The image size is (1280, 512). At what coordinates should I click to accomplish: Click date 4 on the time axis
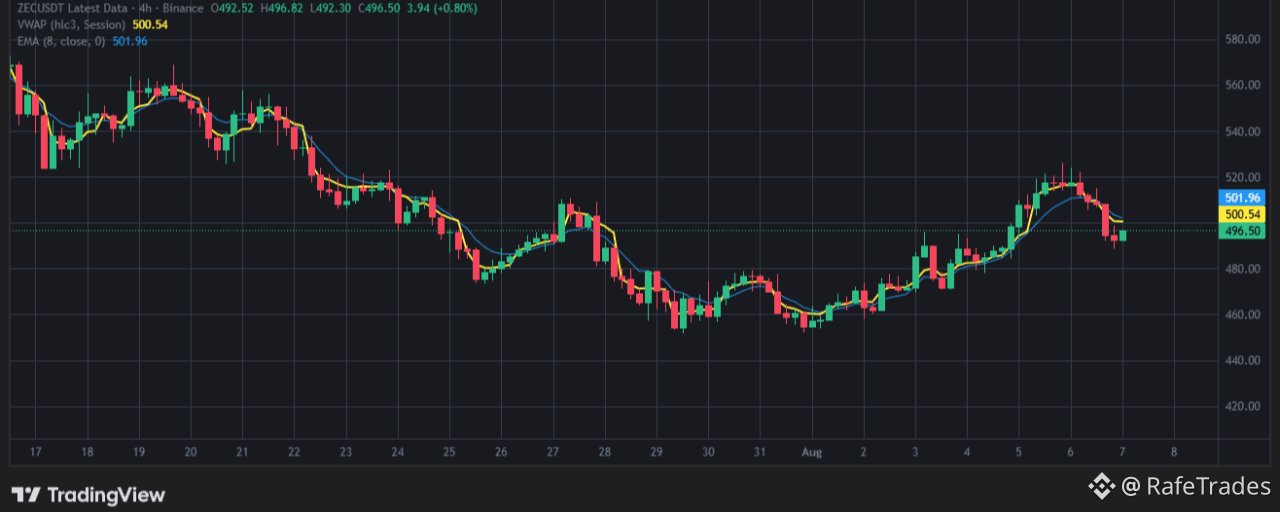coord(967,451)
